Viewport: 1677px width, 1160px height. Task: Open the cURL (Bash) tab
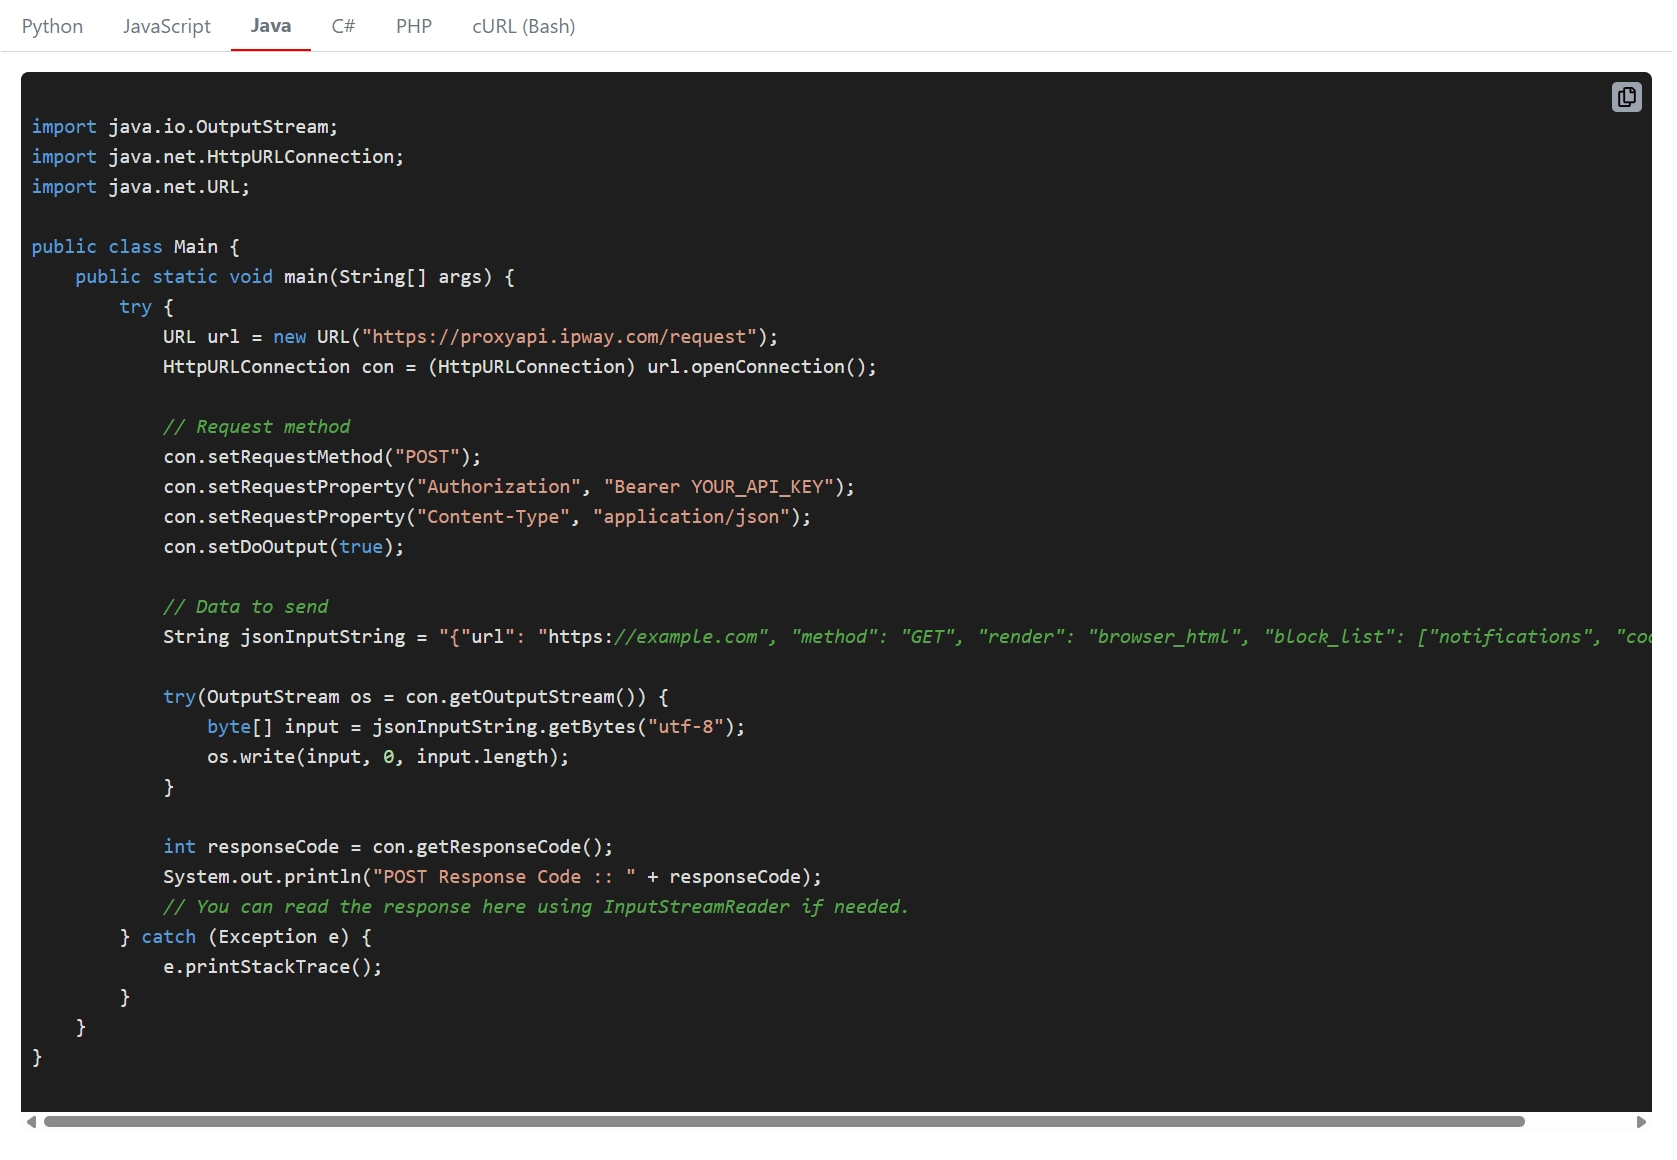point(523,26)
